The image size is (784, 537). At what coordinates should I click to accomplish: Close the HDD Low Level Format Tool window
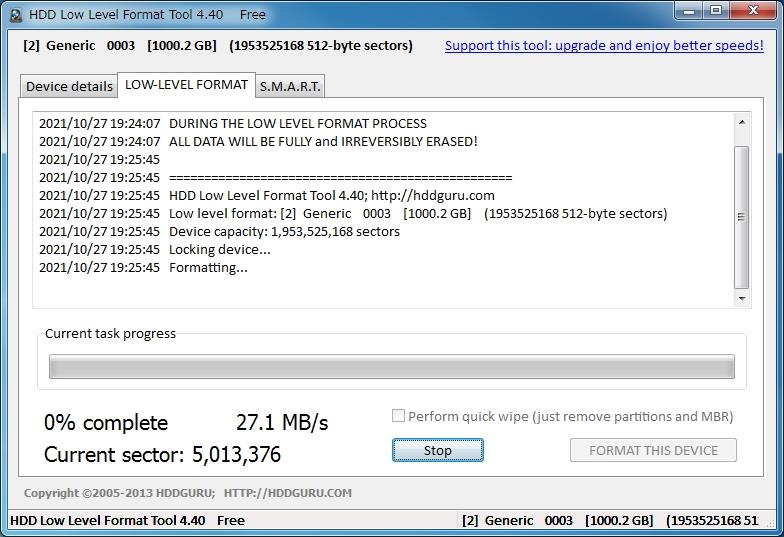point(753,10)
